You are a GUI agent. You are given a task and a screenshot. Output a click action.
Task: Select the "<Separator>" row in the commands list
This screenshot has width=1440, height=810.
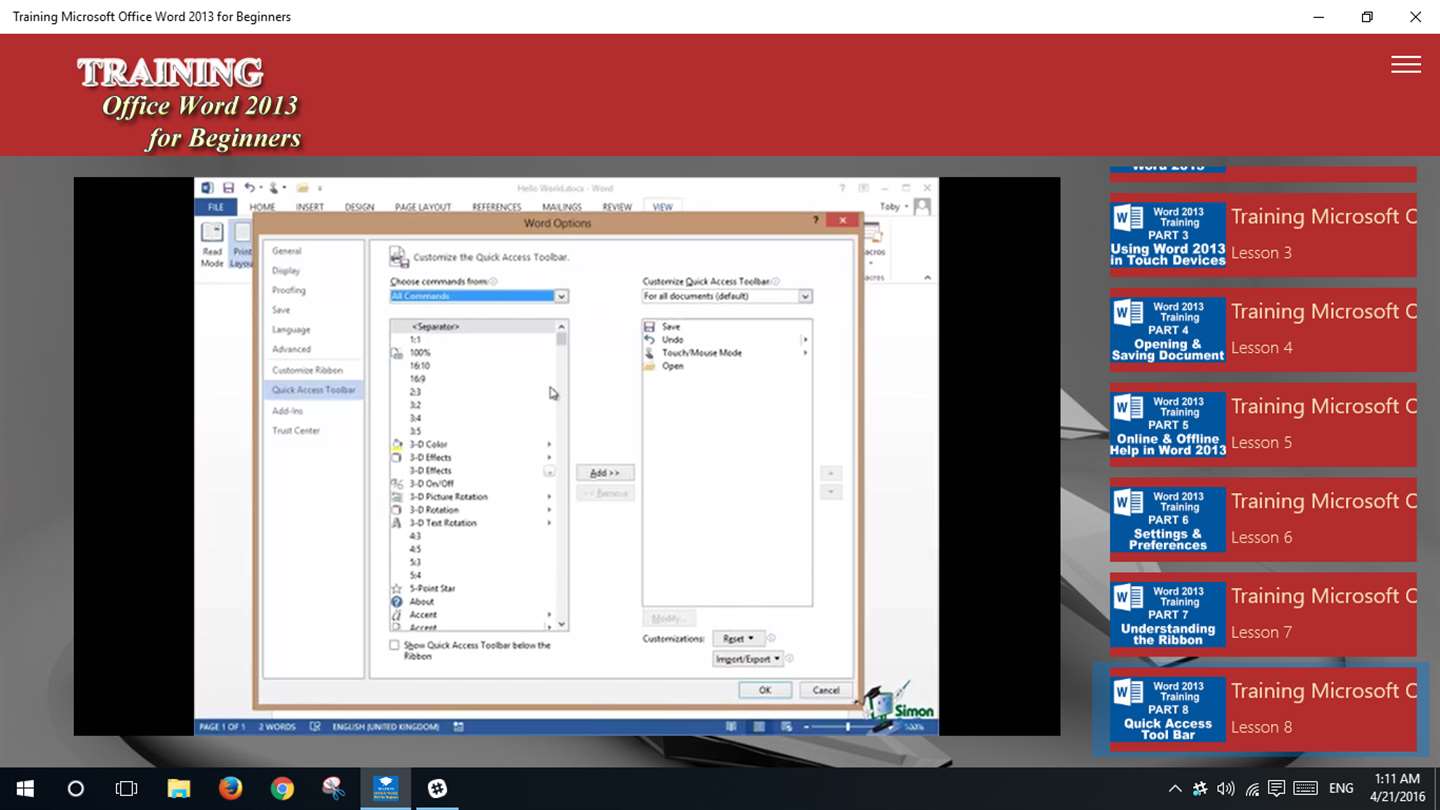pos(472,327)
